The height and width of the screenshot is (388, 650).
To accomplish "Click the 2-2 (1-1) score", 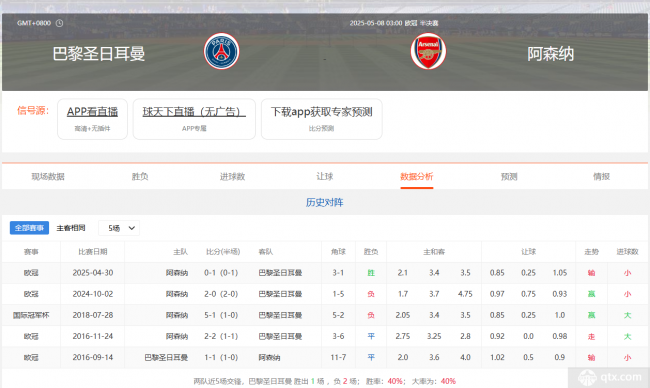I will tap(221, 336).
